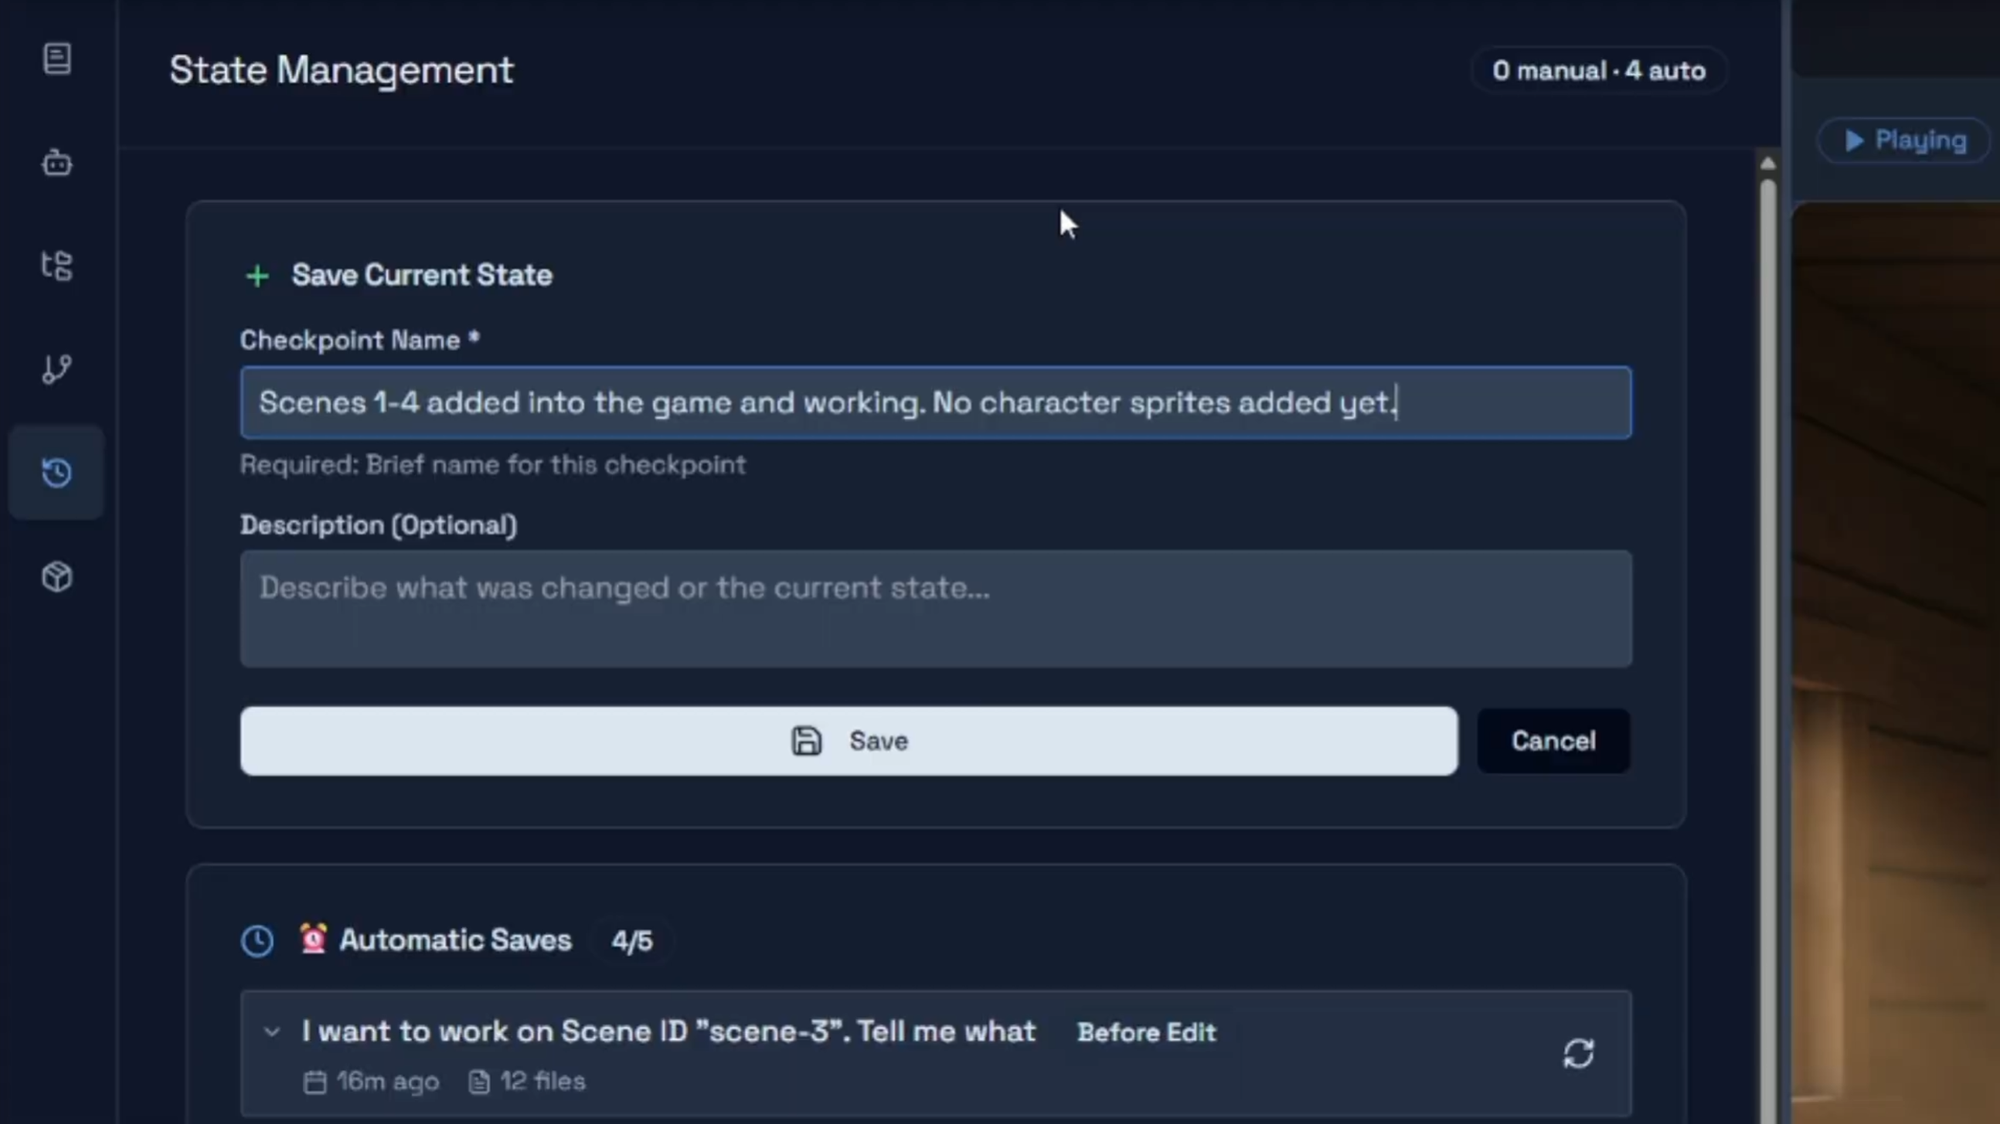2000x1124 pixels.
Task: Click the 4/5 automatic saves counter
Action: [x=632, y=941]
